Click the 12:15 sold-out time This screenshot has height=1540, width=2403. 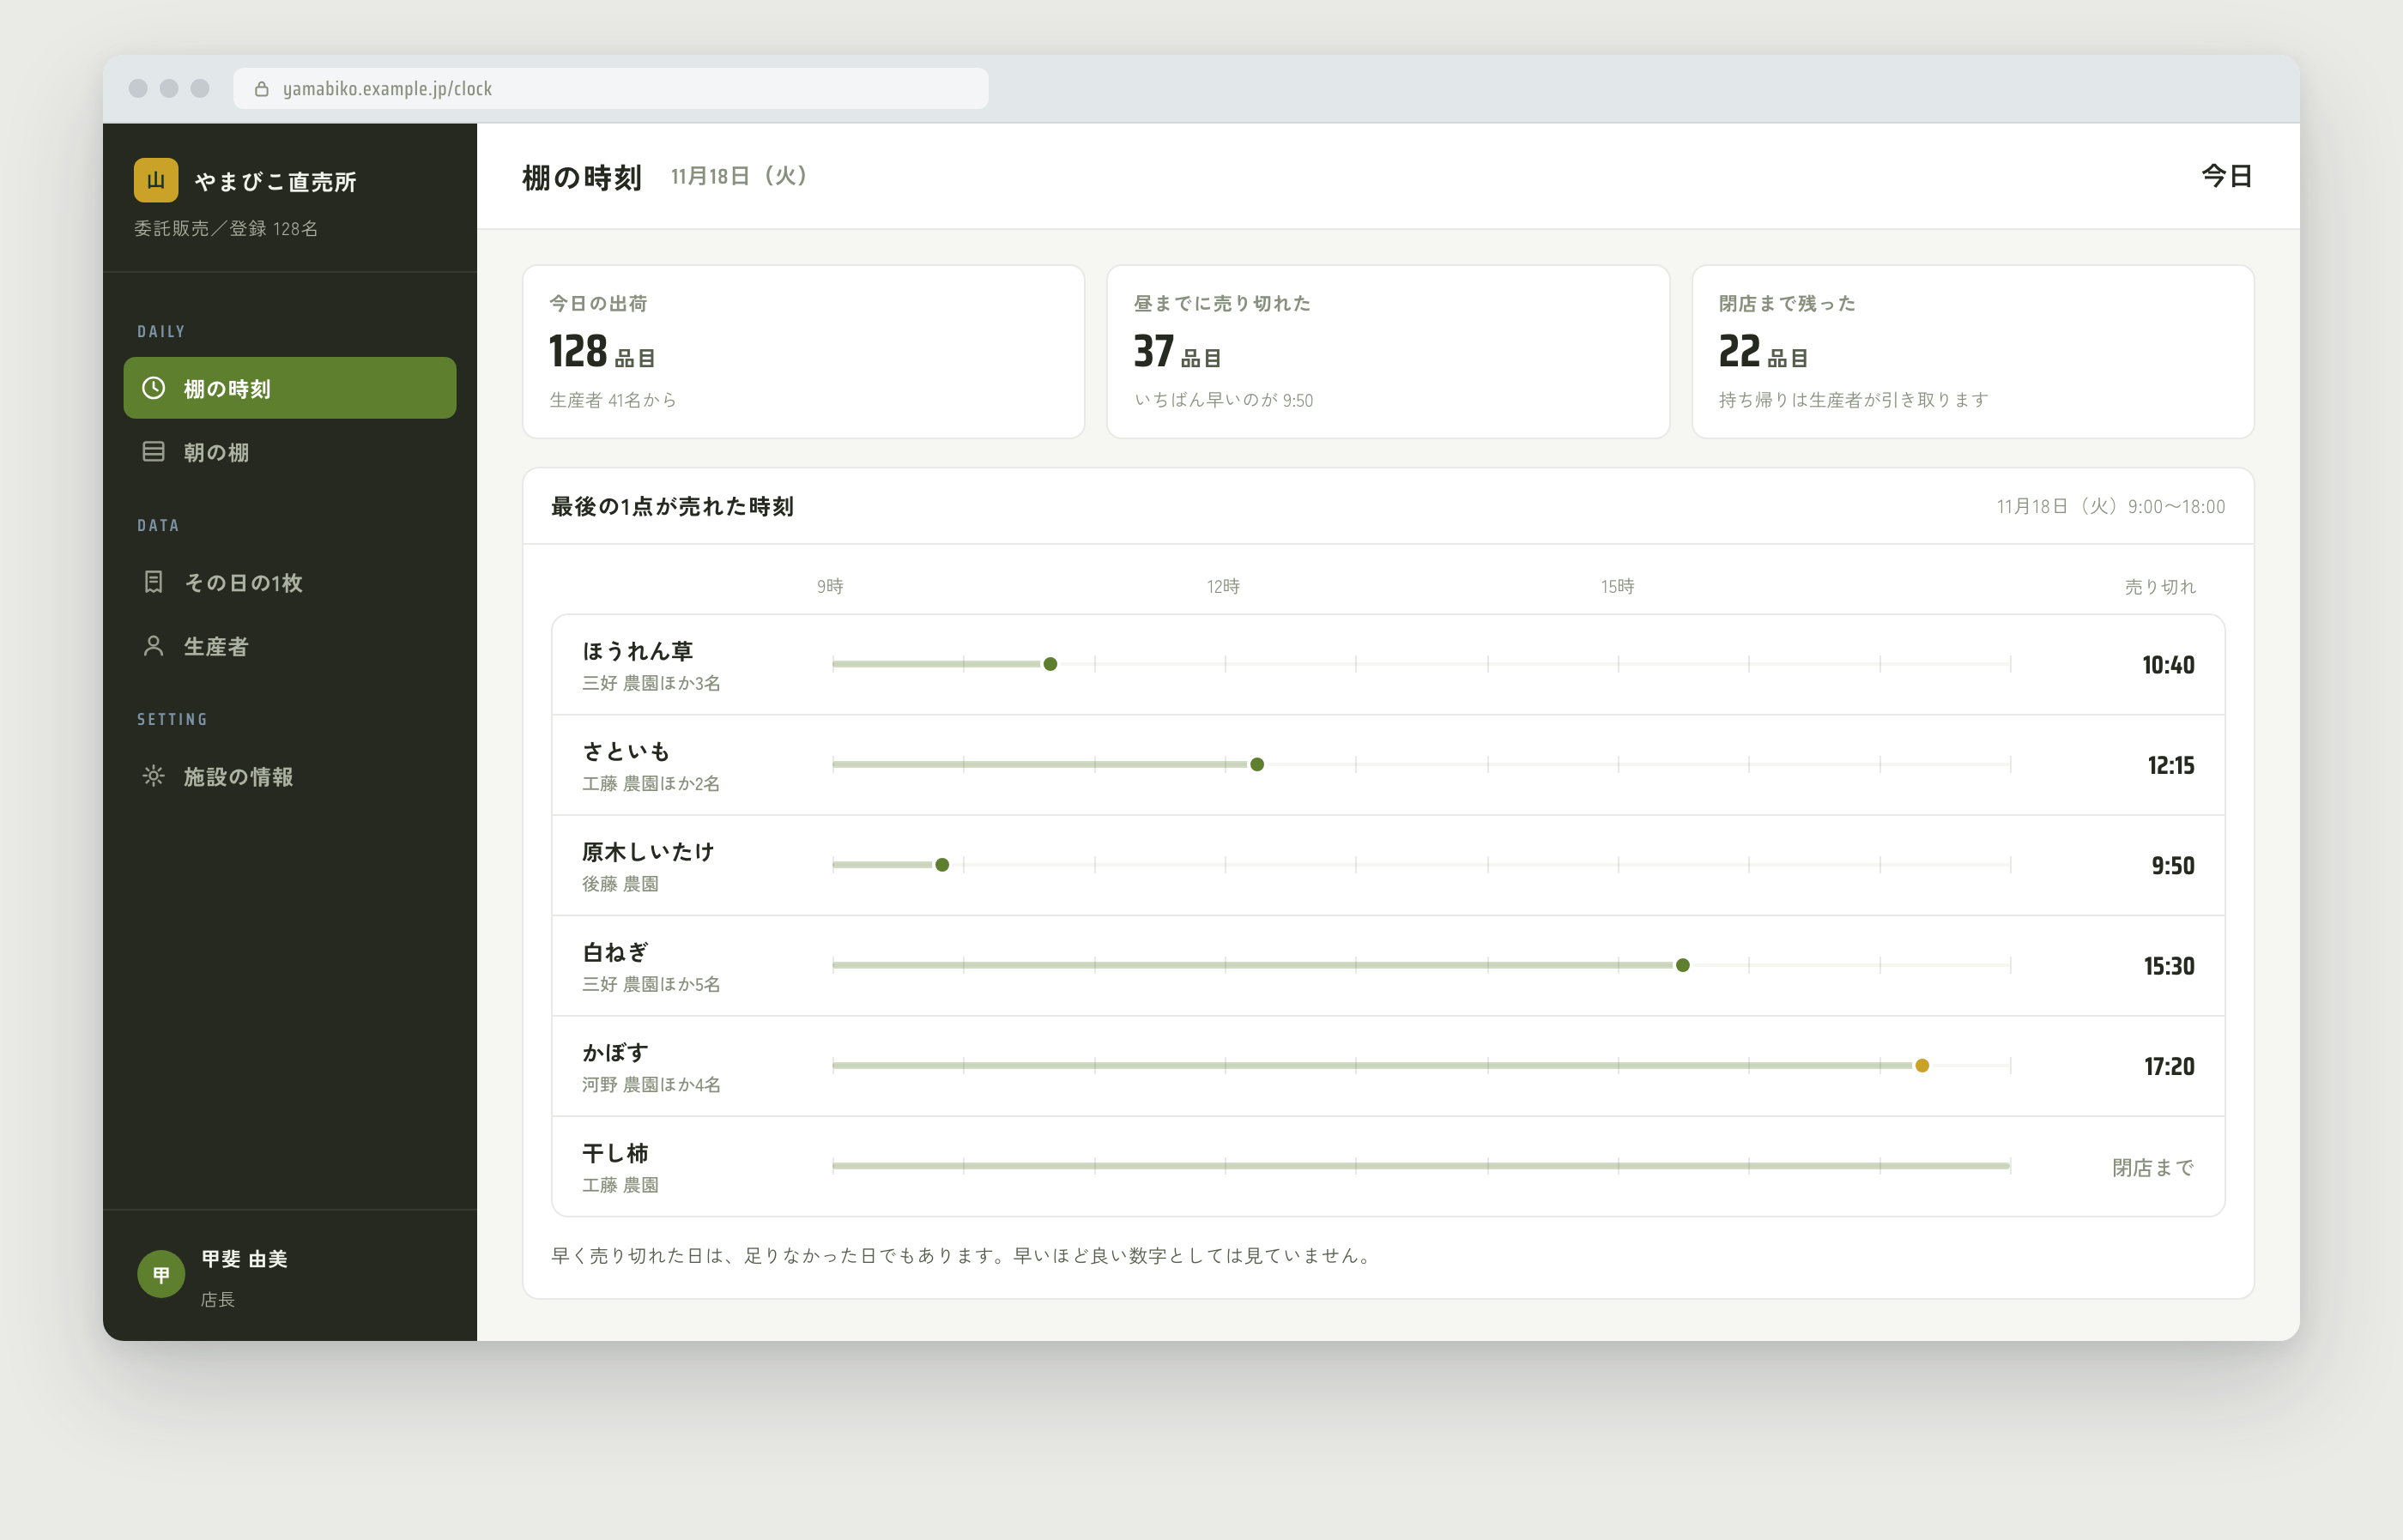point(2171,765)
